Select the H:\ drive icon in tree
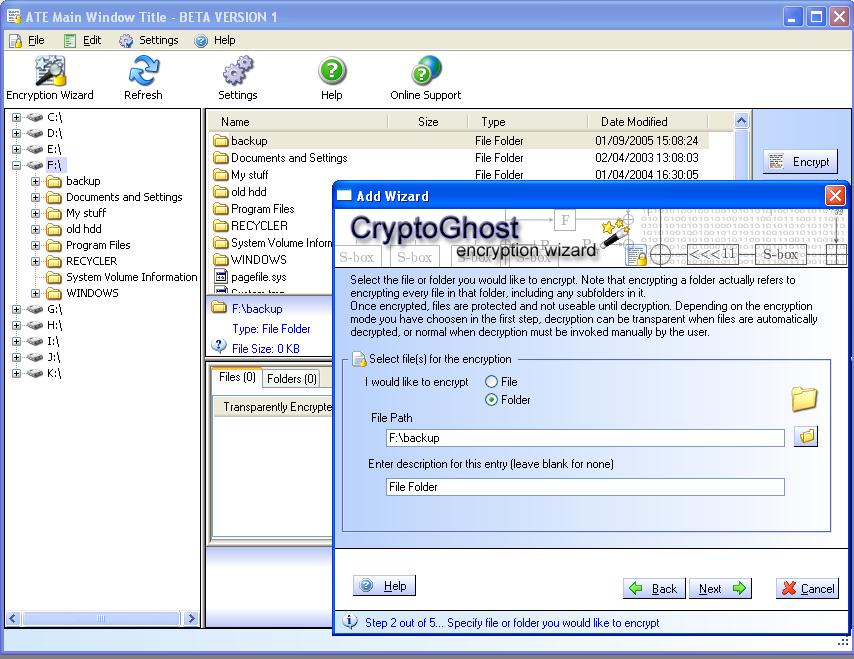 [x=35, y=325]
